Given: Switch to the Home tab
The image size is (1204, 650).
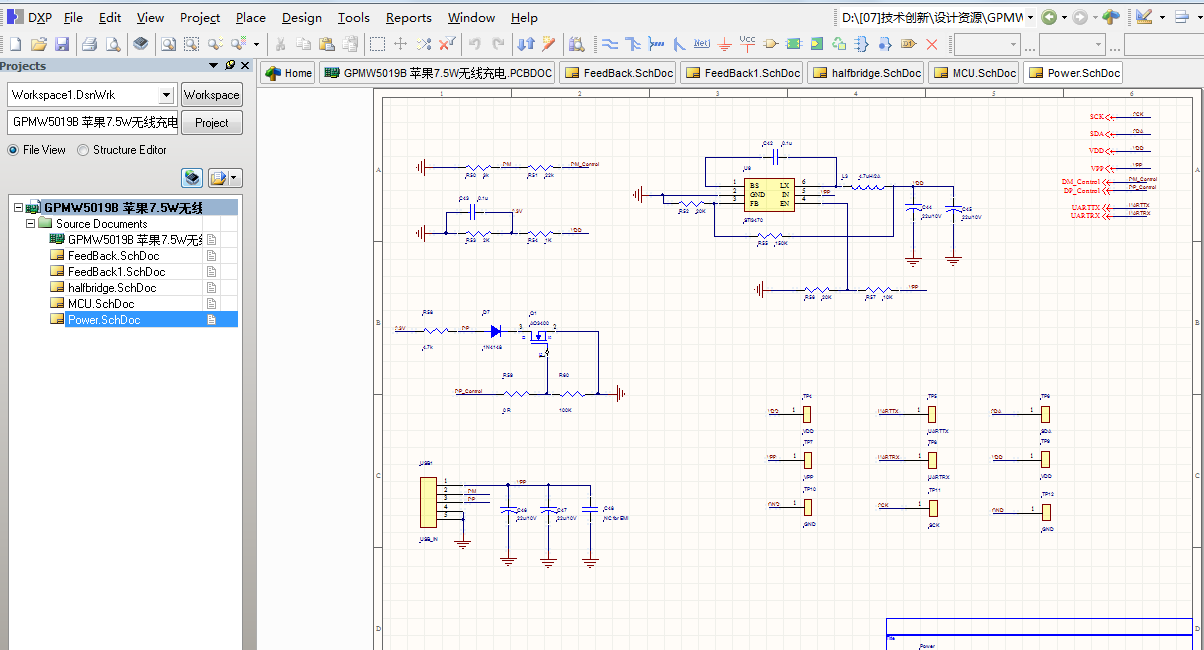Looking at the screenshot, I should pyautogui.click(x=289, y=73).
